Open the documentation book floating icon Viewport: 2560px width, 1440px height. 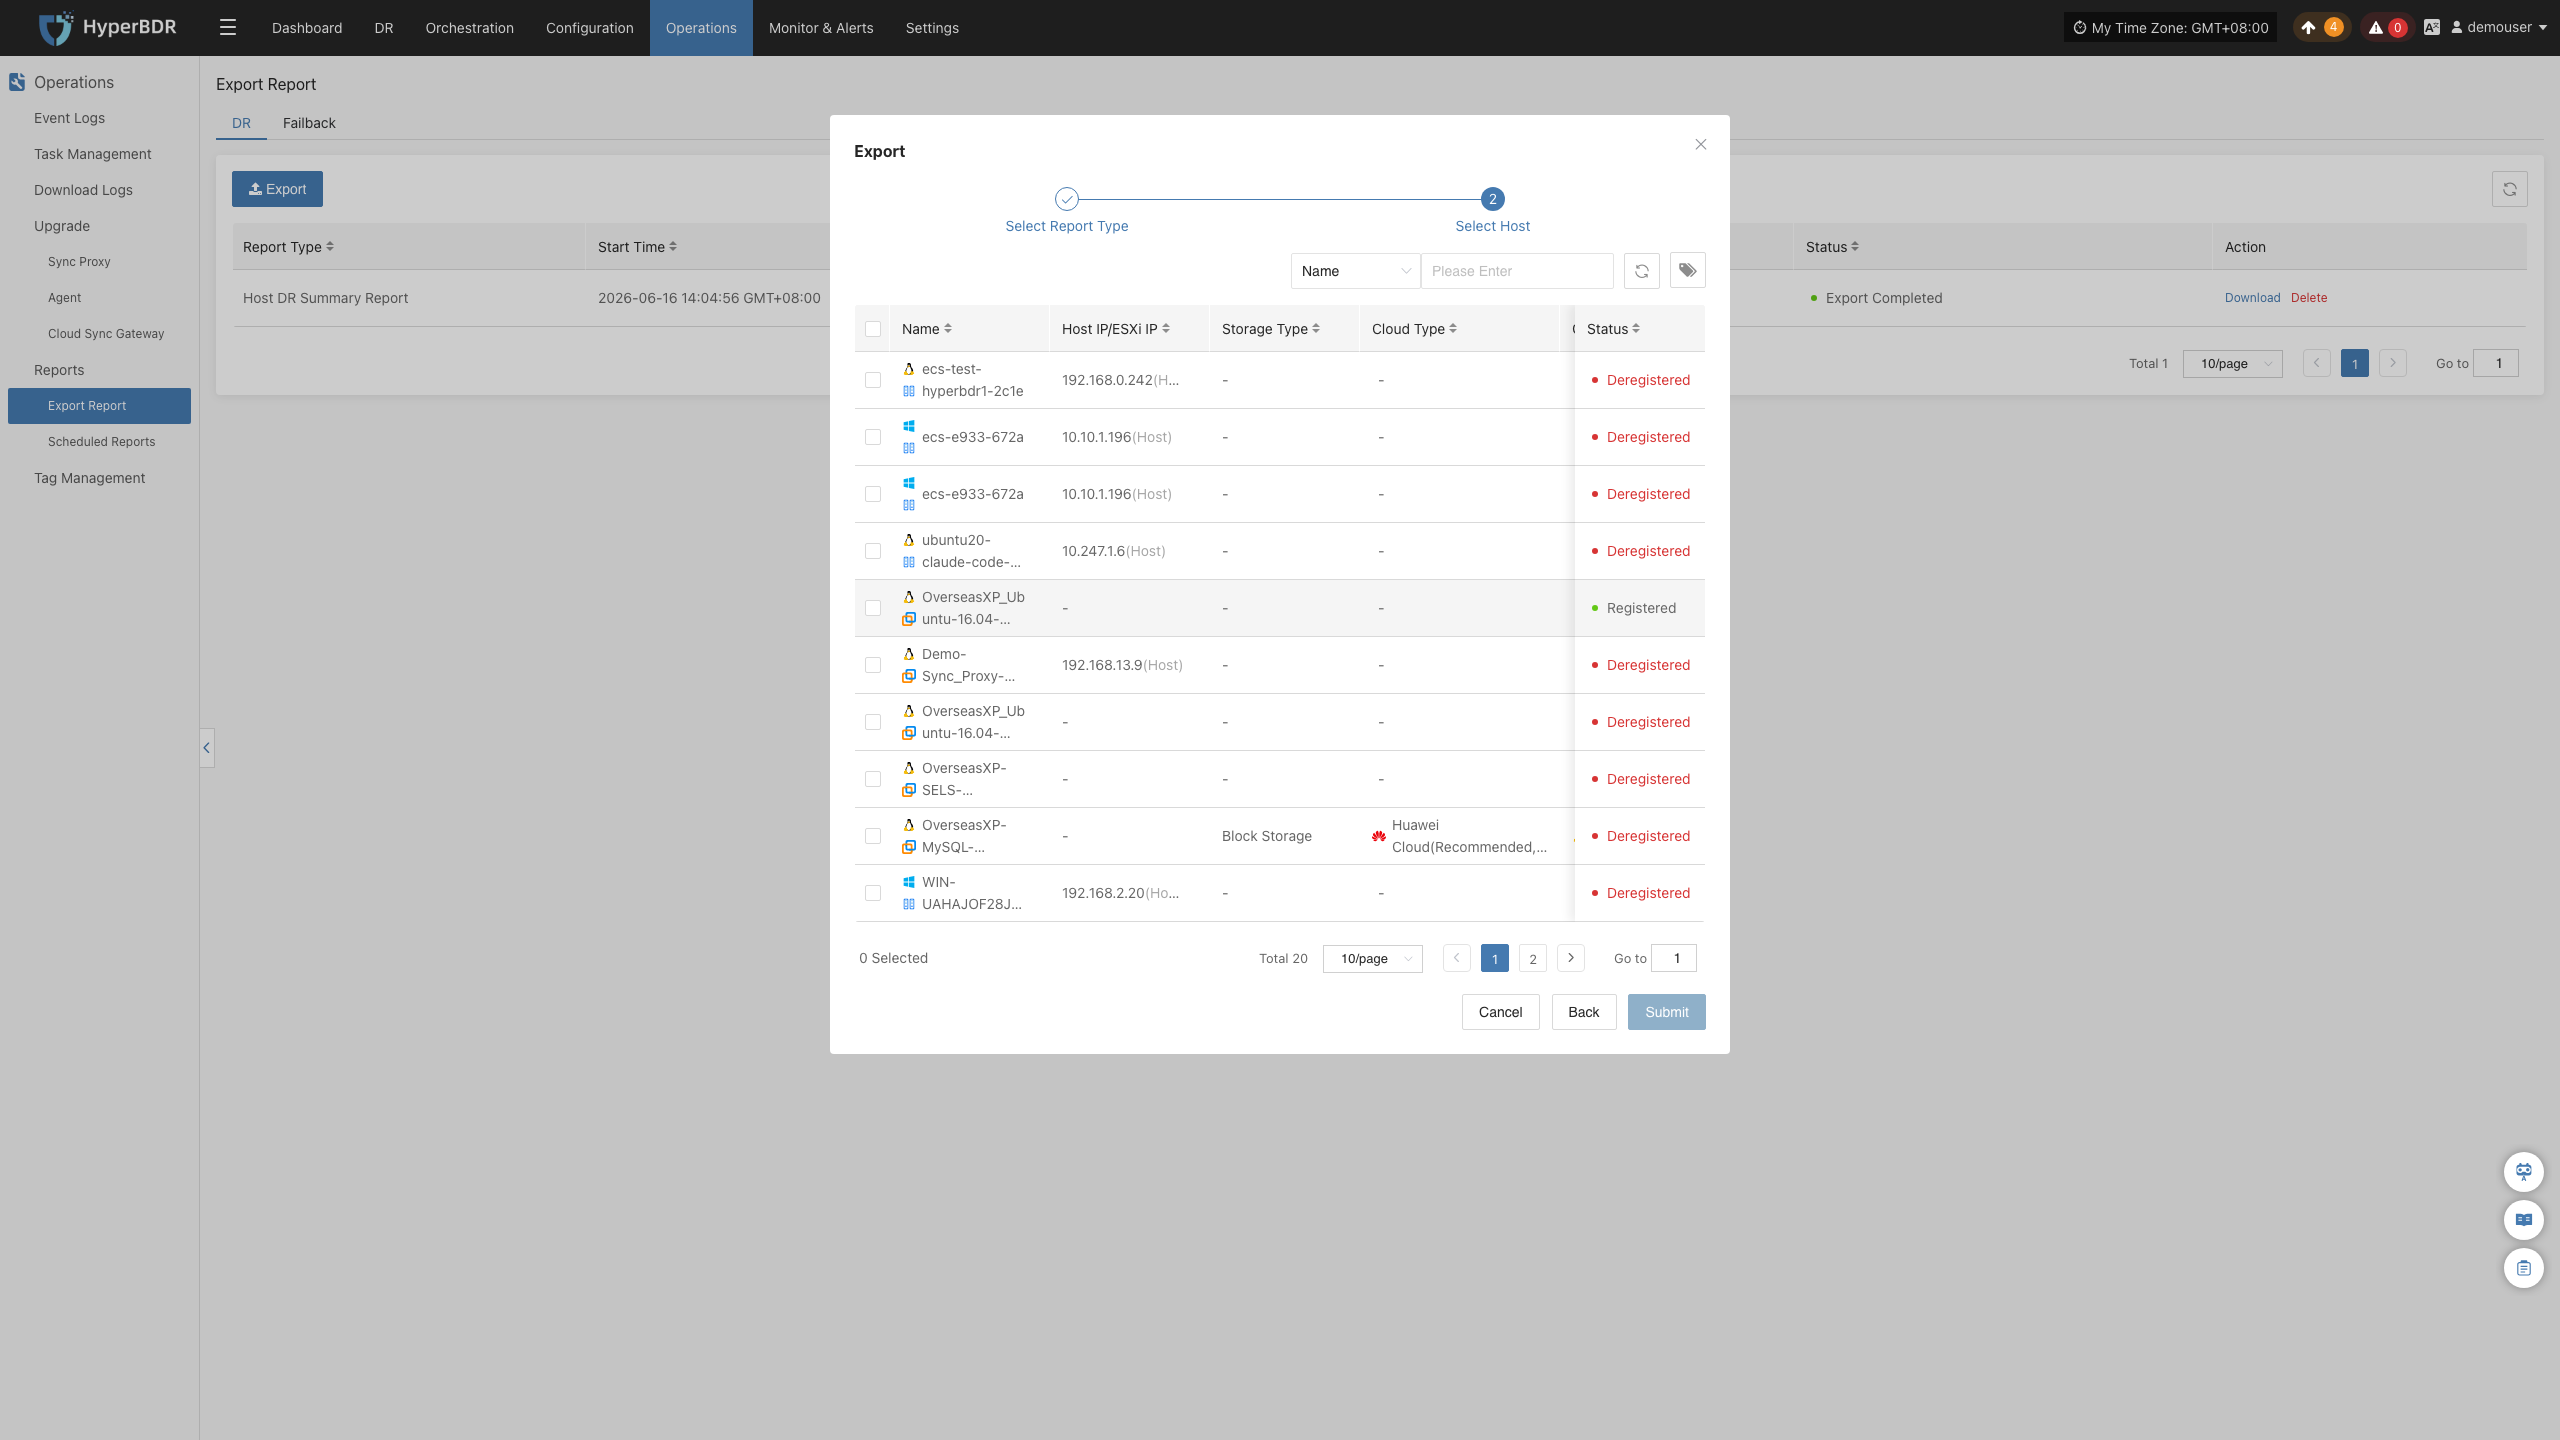(2524, 1220)
